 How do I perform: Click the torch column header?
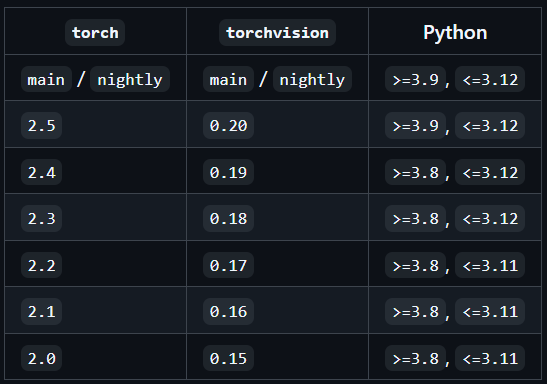(x=95, y=33)
